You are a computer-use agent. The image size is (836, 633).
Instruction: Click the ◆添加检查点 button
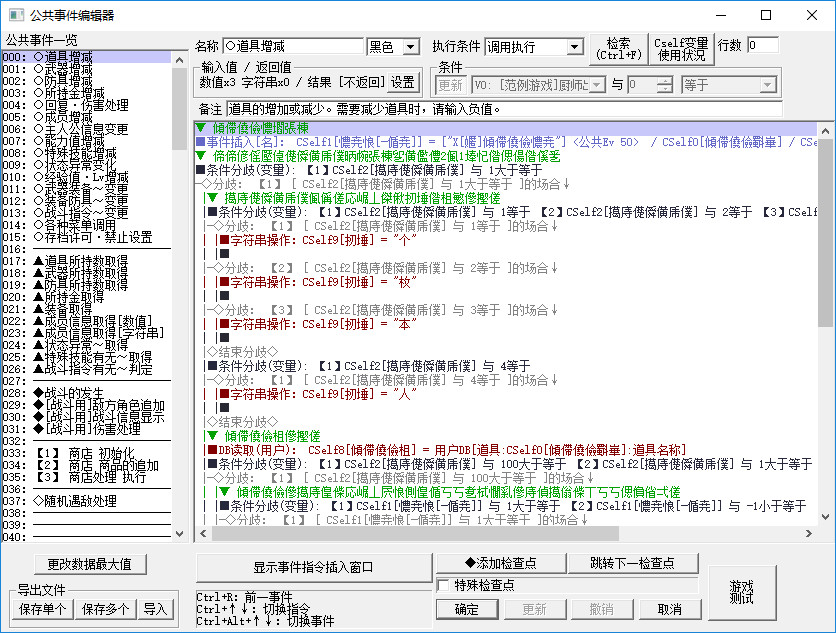501,563
